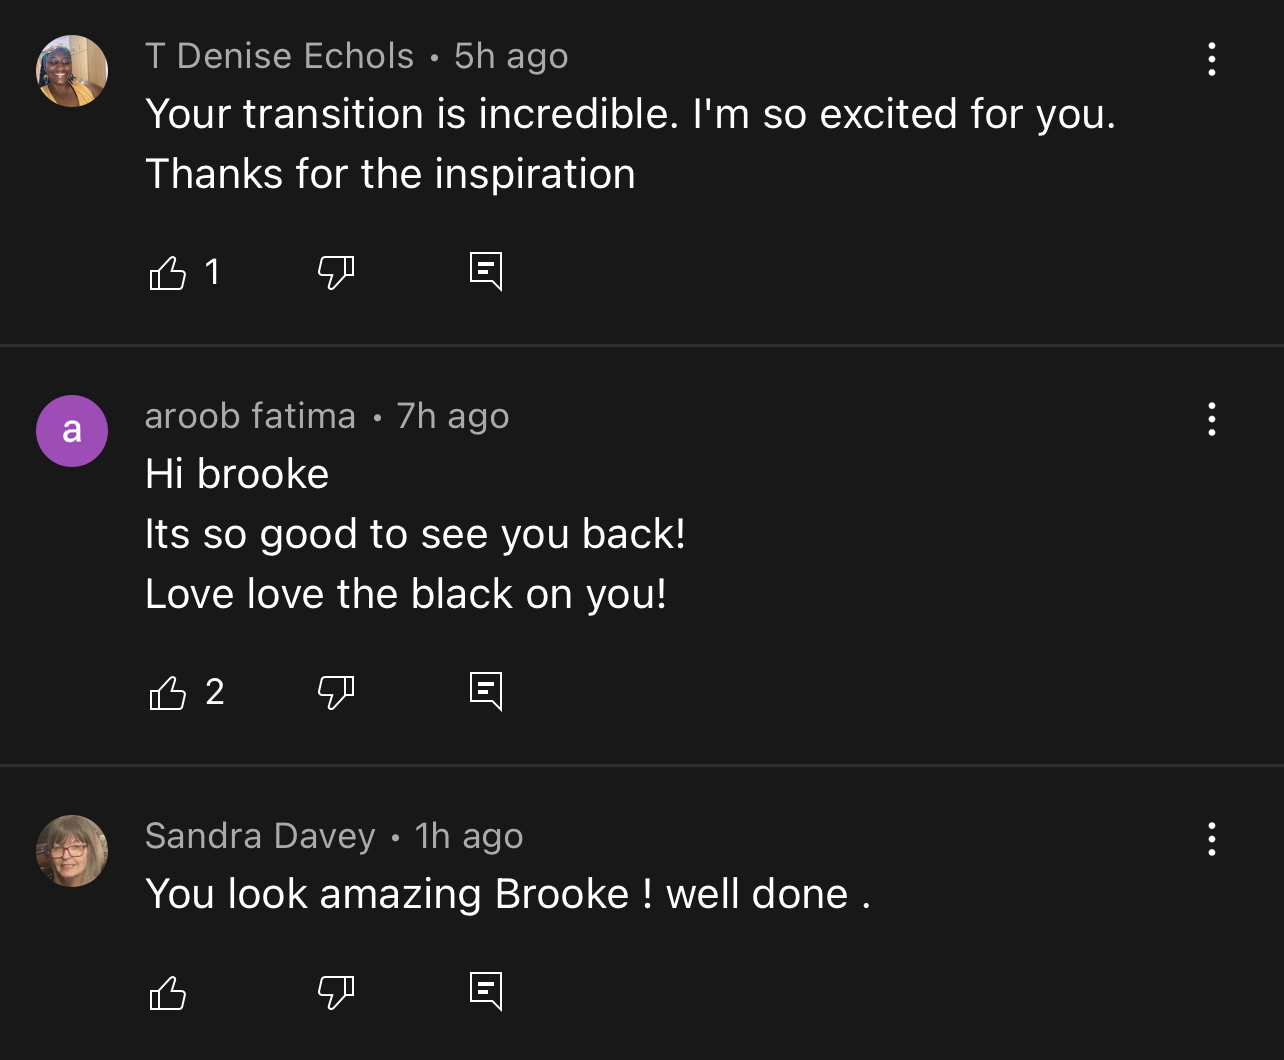Visit aroob fatima's channel name link
The width and height of the screenshot is (1284, 1060).
pyautogui.click(x=250, y=416)
